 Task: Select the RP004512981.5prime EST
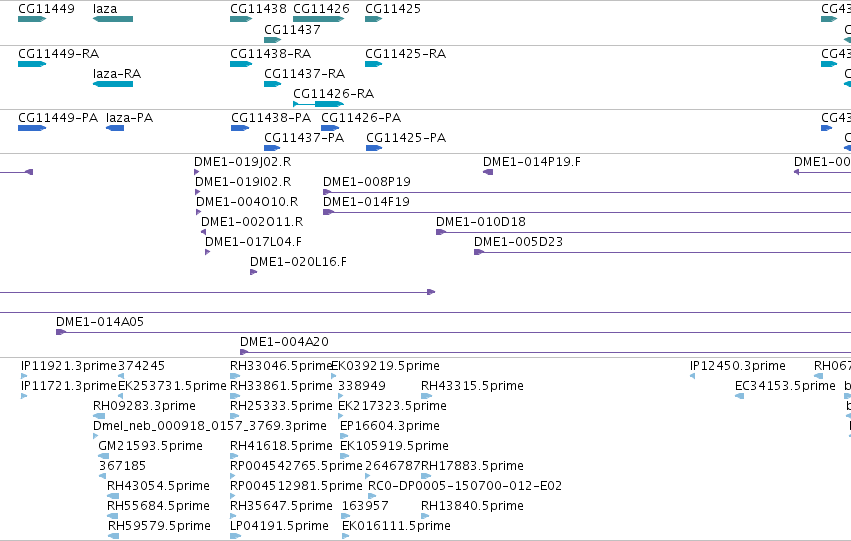(233, 497)
